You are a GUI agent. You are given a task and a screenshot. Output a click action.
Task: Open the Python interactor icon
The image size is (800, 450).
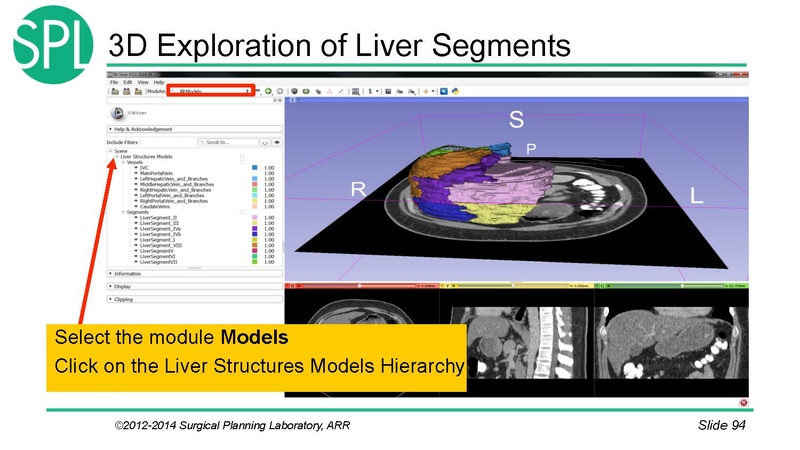[x=456, y=91]
